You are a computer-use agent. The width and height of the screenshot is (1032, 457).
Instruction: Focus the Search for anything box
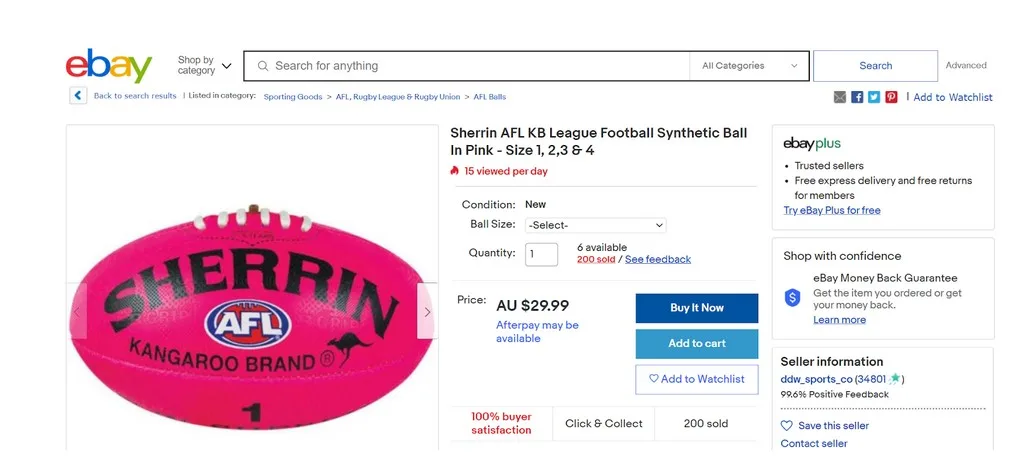(470, 66)
